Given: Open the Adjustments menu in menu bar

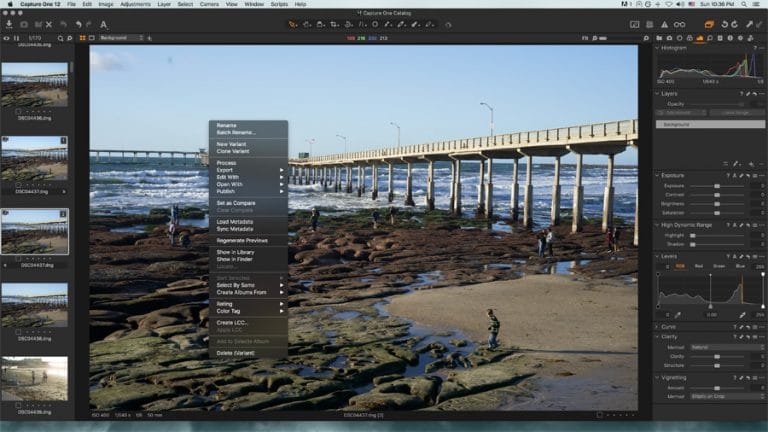Looking at the screenshot, I should tap(135, 4).
